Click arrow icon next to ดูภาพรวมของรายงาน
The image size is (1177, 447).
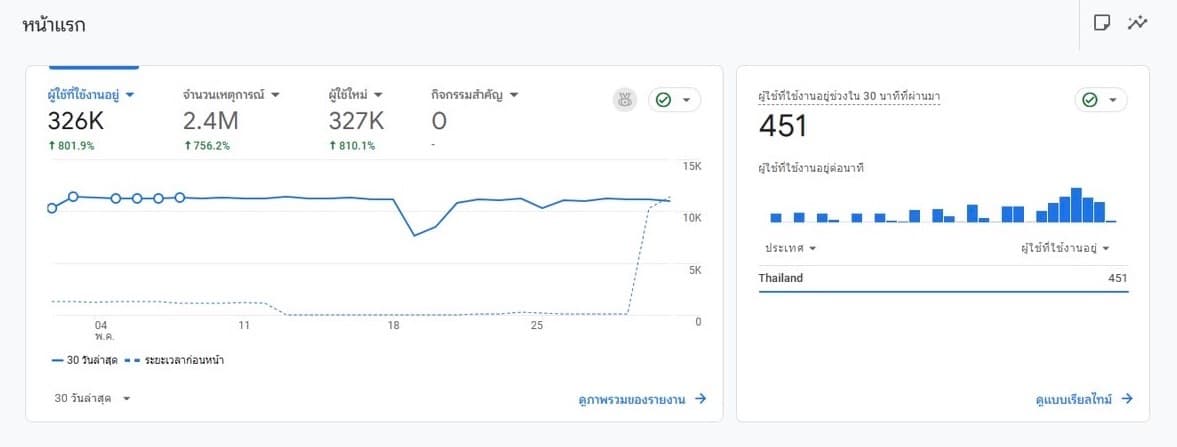701,398
